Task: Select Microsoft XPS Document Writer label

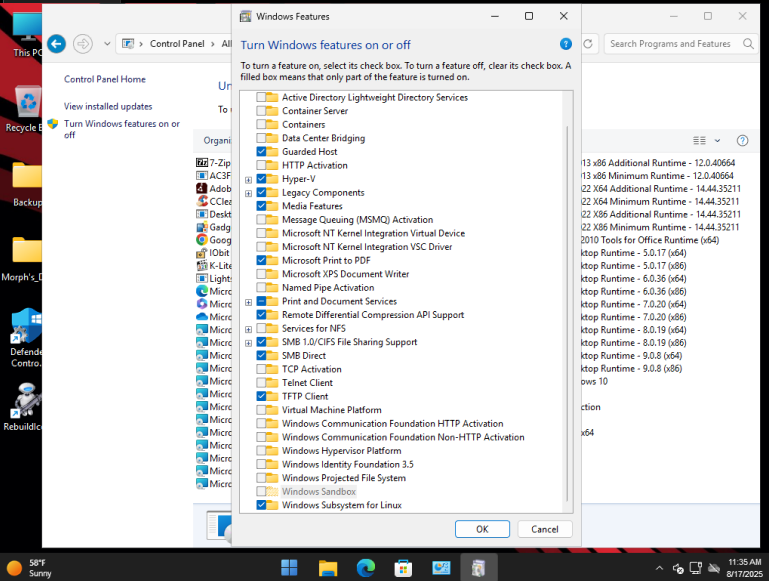Action: 345,274
